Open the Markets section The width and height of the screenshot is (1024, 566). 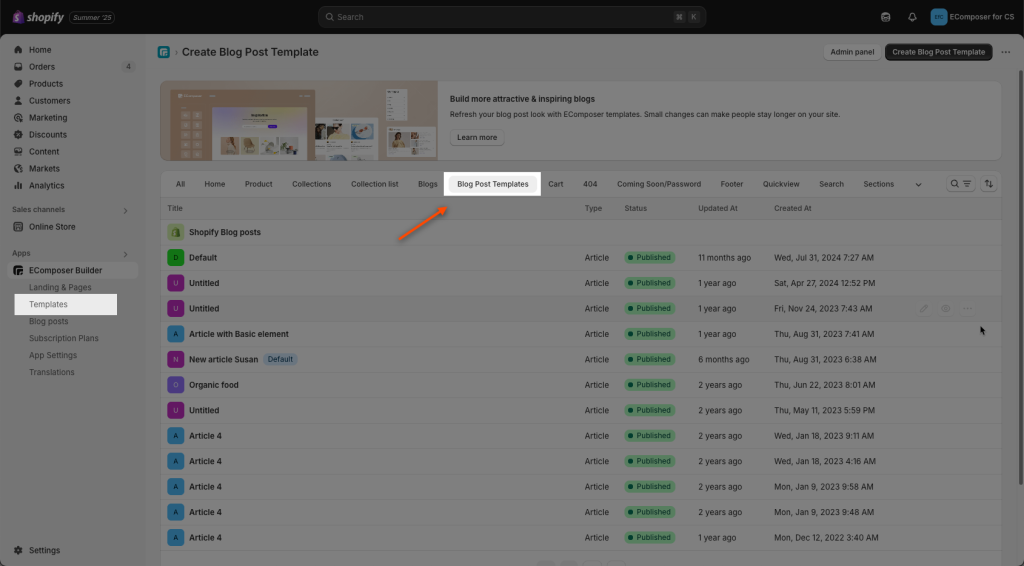(x=44, y=168)
